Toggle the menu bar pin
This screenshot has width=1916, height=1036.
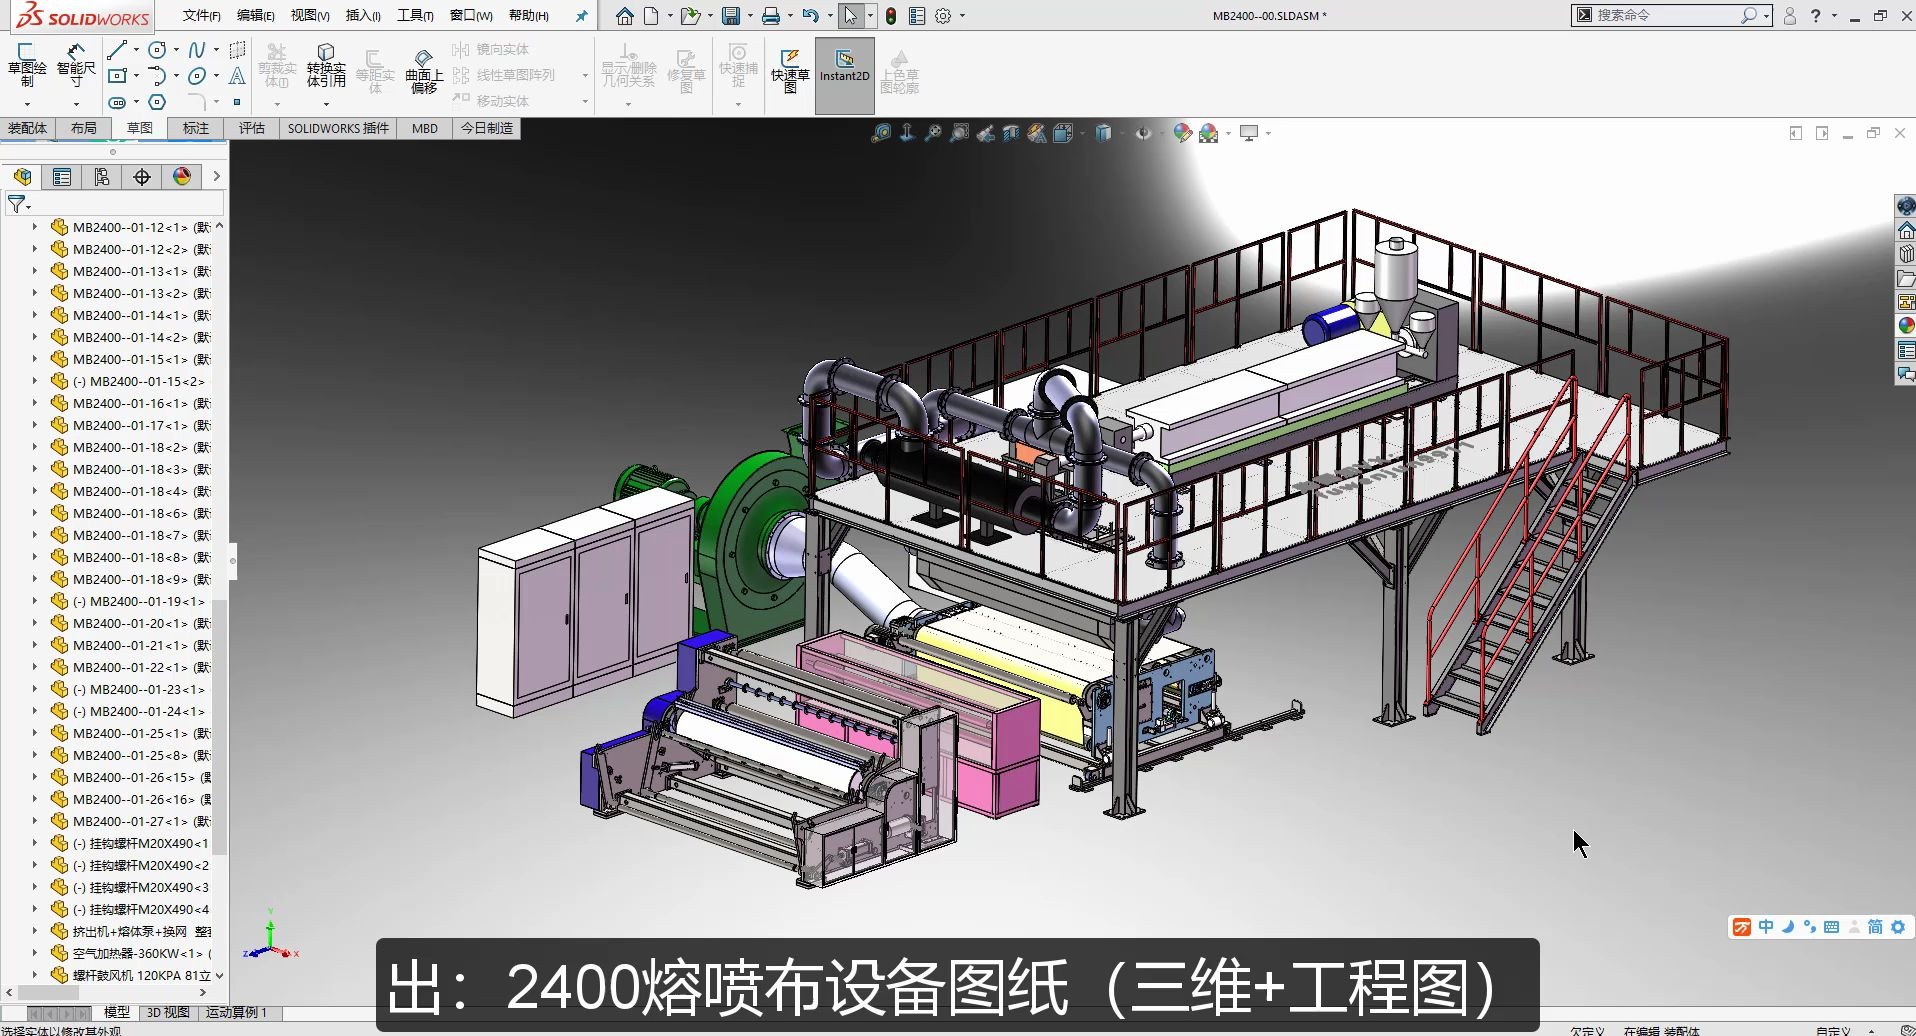[581, 16]
